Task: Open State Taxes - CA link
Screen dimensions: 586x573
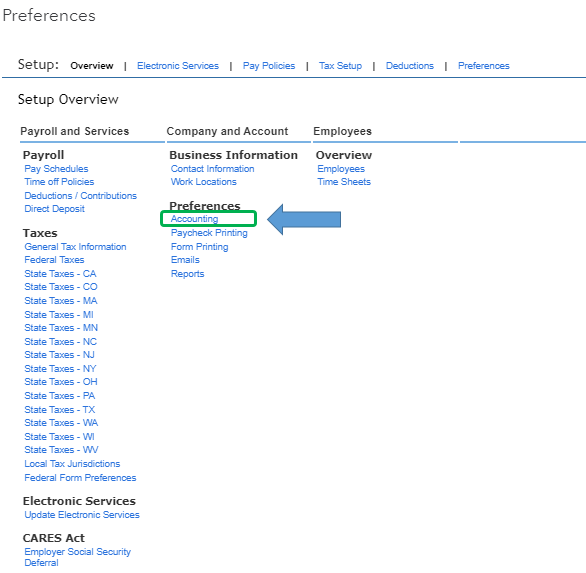Action: coord(61,274)
